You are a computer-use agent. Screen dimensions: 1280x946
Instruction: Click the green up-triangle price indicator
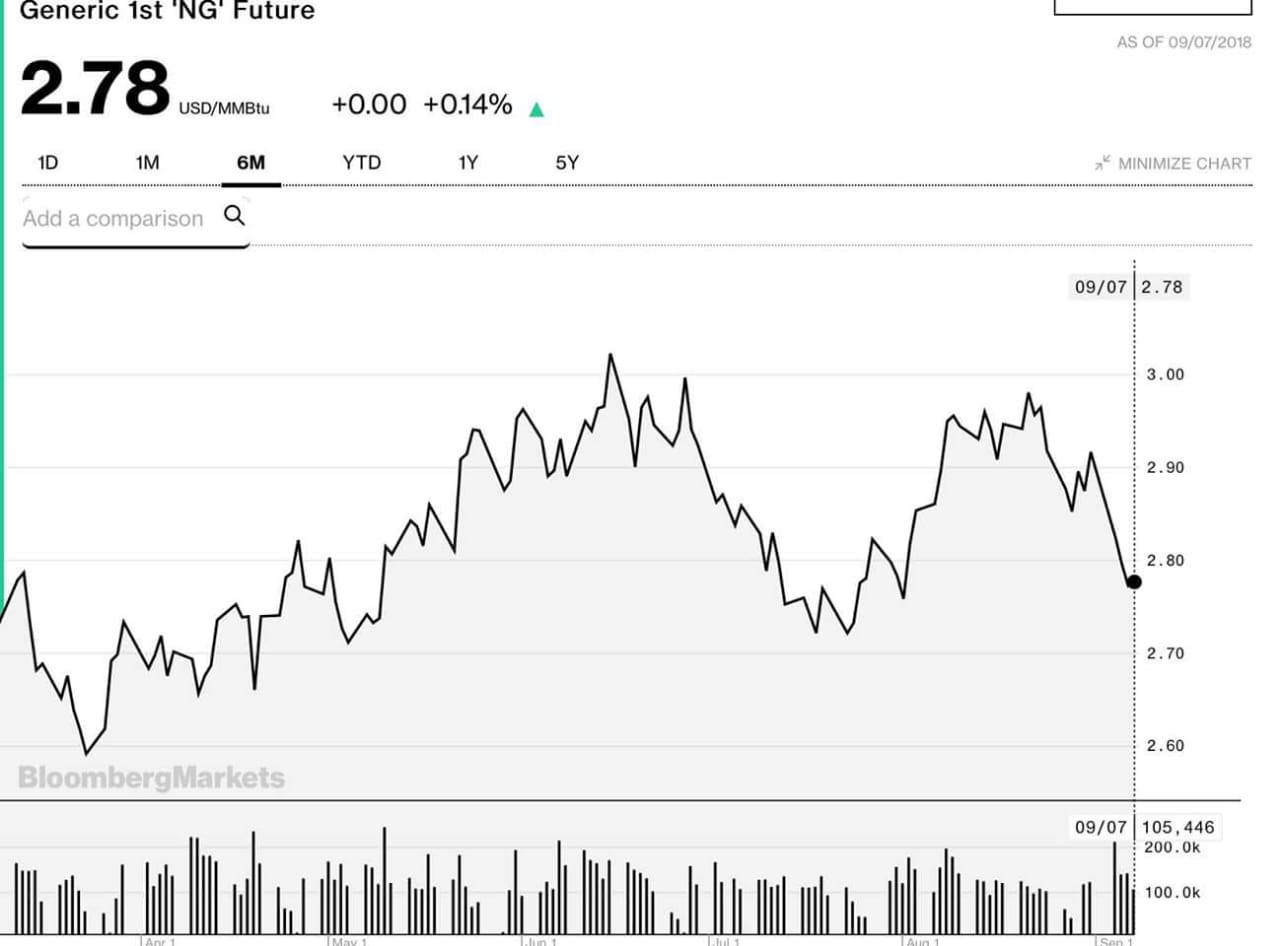point(536,109)
